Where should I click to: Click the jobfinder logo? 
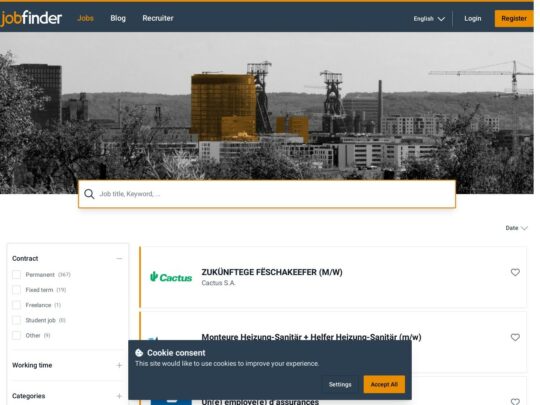pyautogui.click(x=31, y=18)
